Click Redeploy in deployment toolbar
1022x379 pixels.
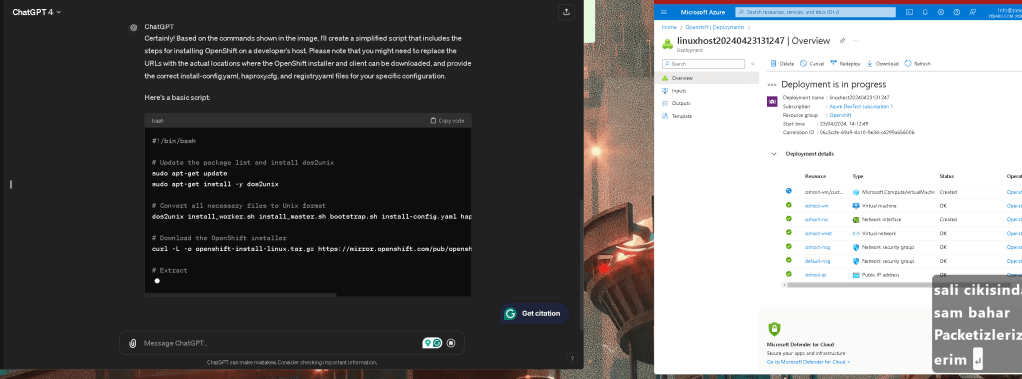(x=845, y=64)
